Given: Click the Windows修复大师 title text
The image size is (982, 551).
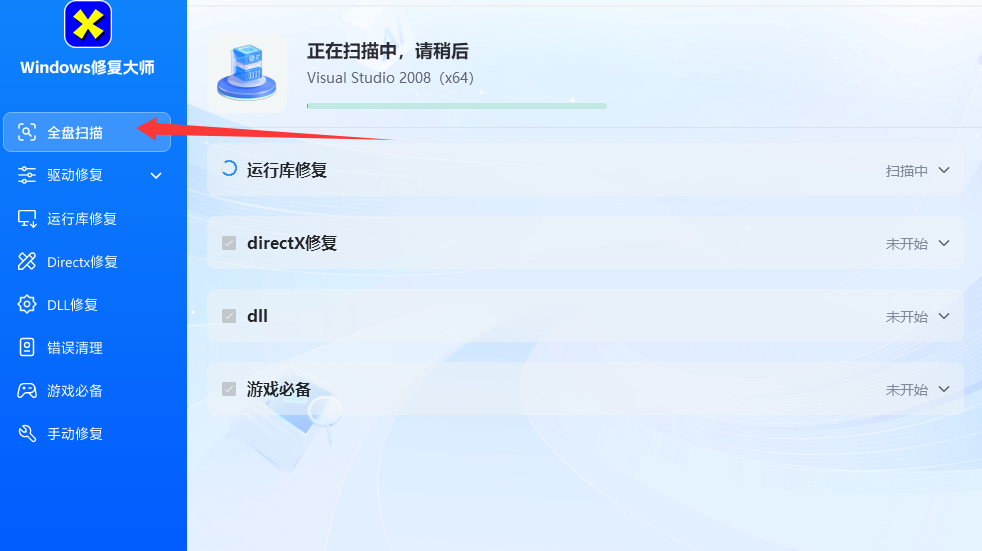Looking at the screenshot, I should point(88,68).
